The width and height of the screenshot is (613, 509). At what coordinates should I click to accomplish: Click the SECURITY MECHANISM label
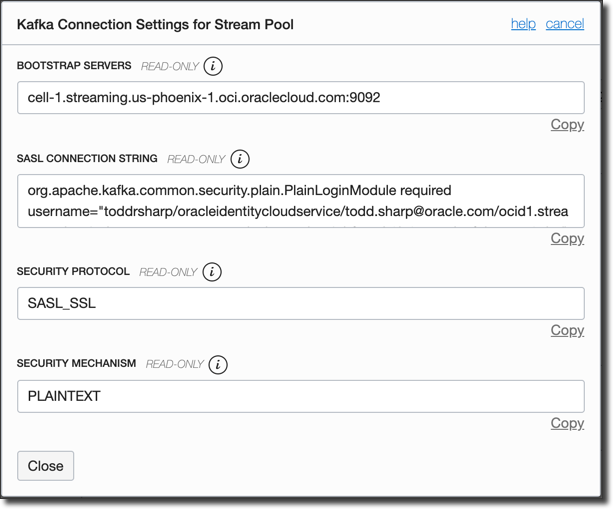[76, 364]
